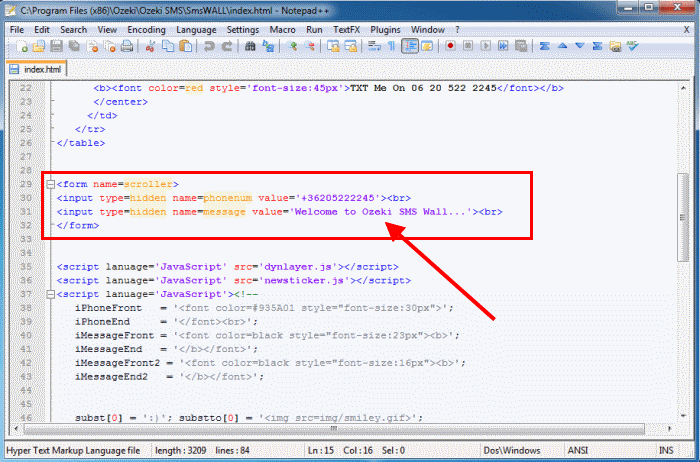Click vertical scrollbar down arrow
This screenshot has height=462, width=700.
[683, 416]
